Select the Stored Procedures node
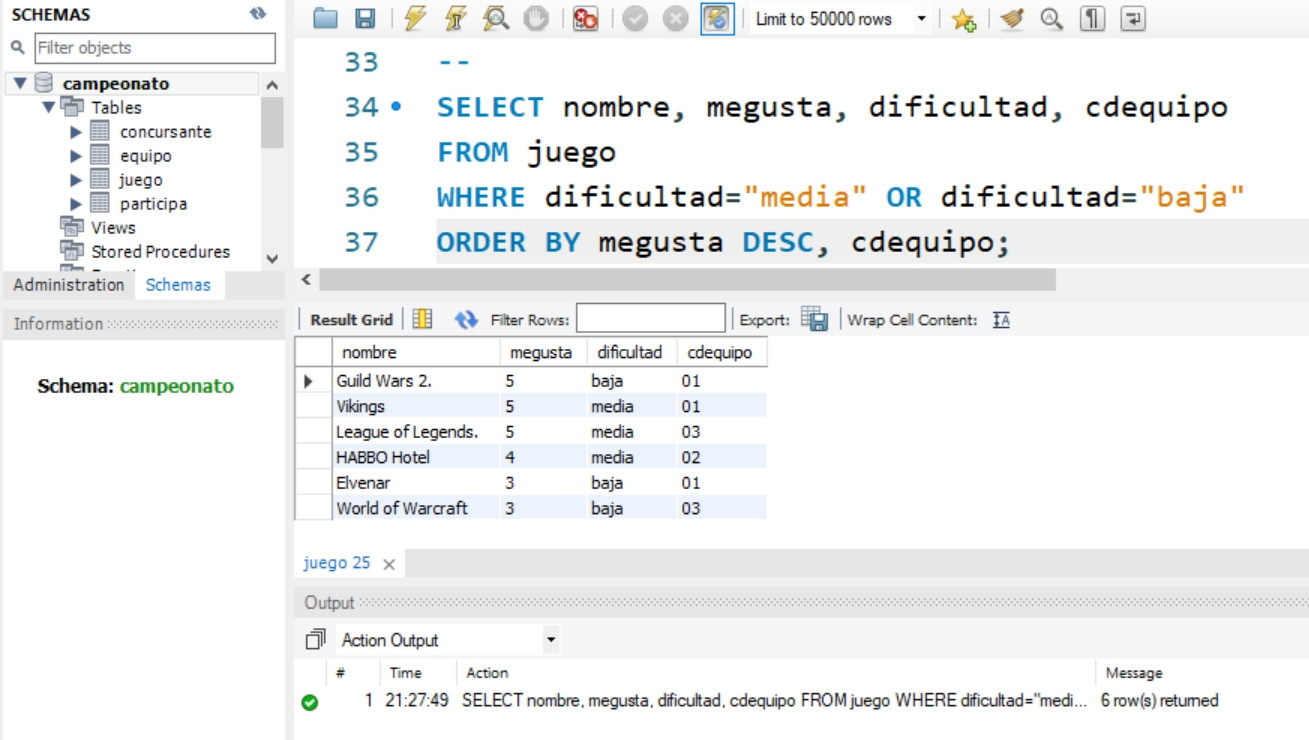This screenshot has width=1309, height=740. pos(160,251)
